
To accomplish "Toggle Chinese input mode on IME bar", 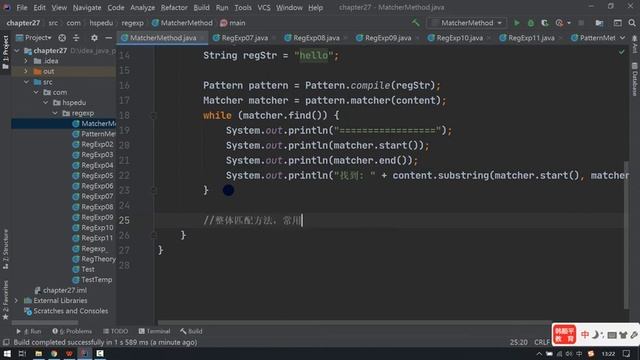I will click(584, 335).
